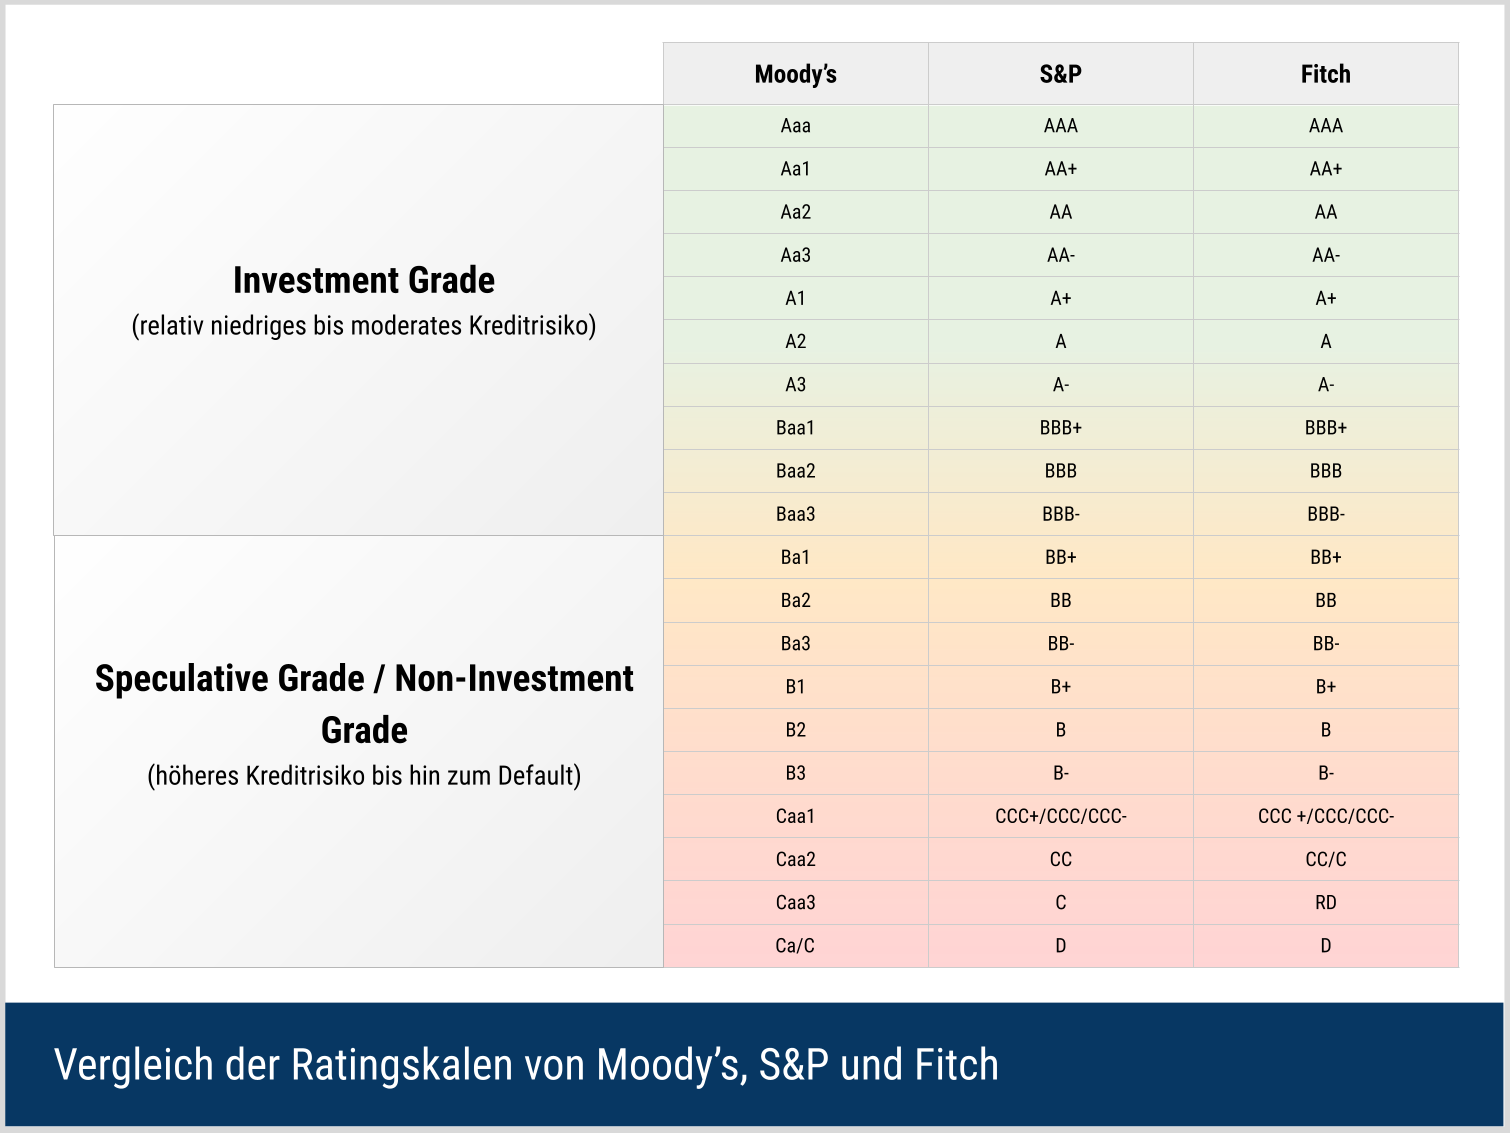Select the Investment Grade heading
The image size is (1510, 1133).
pyautogui.click(x=364, y=281)
